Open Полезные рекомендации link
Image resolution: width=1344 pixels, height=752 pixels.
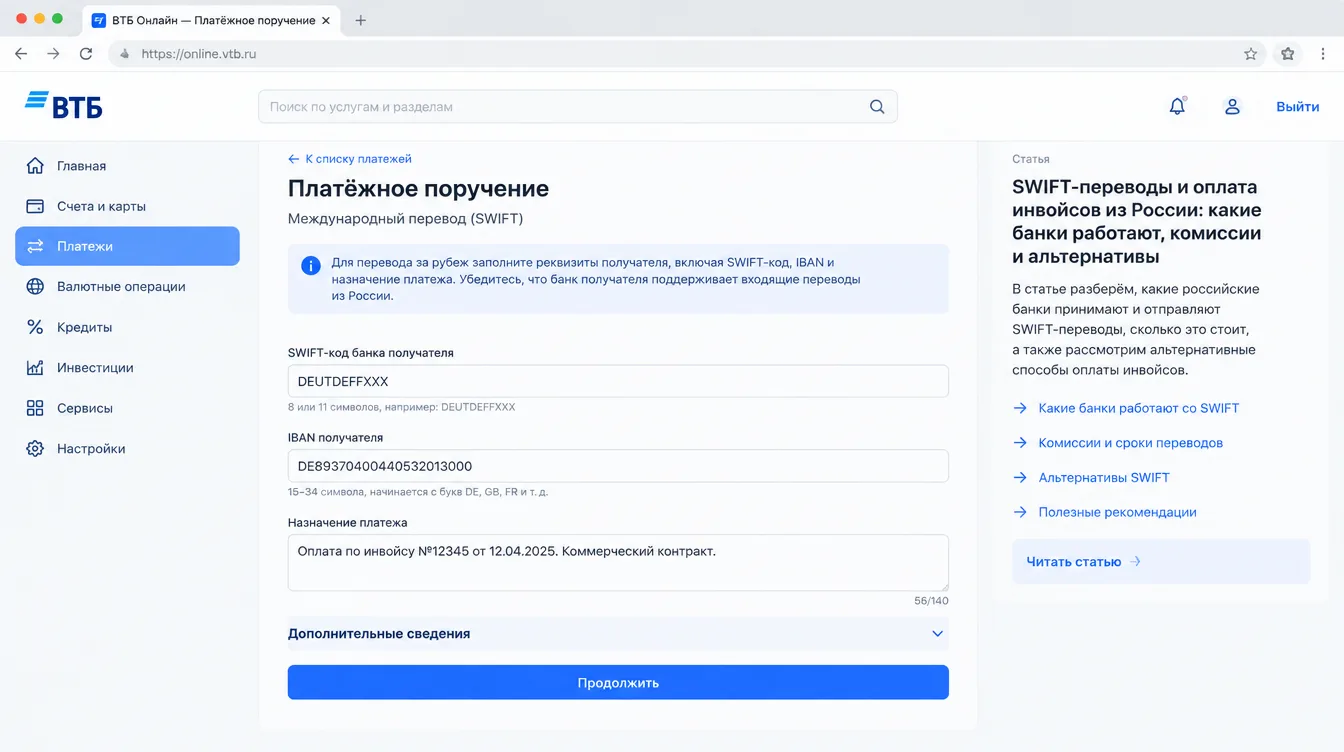[x=1117, y=512]
